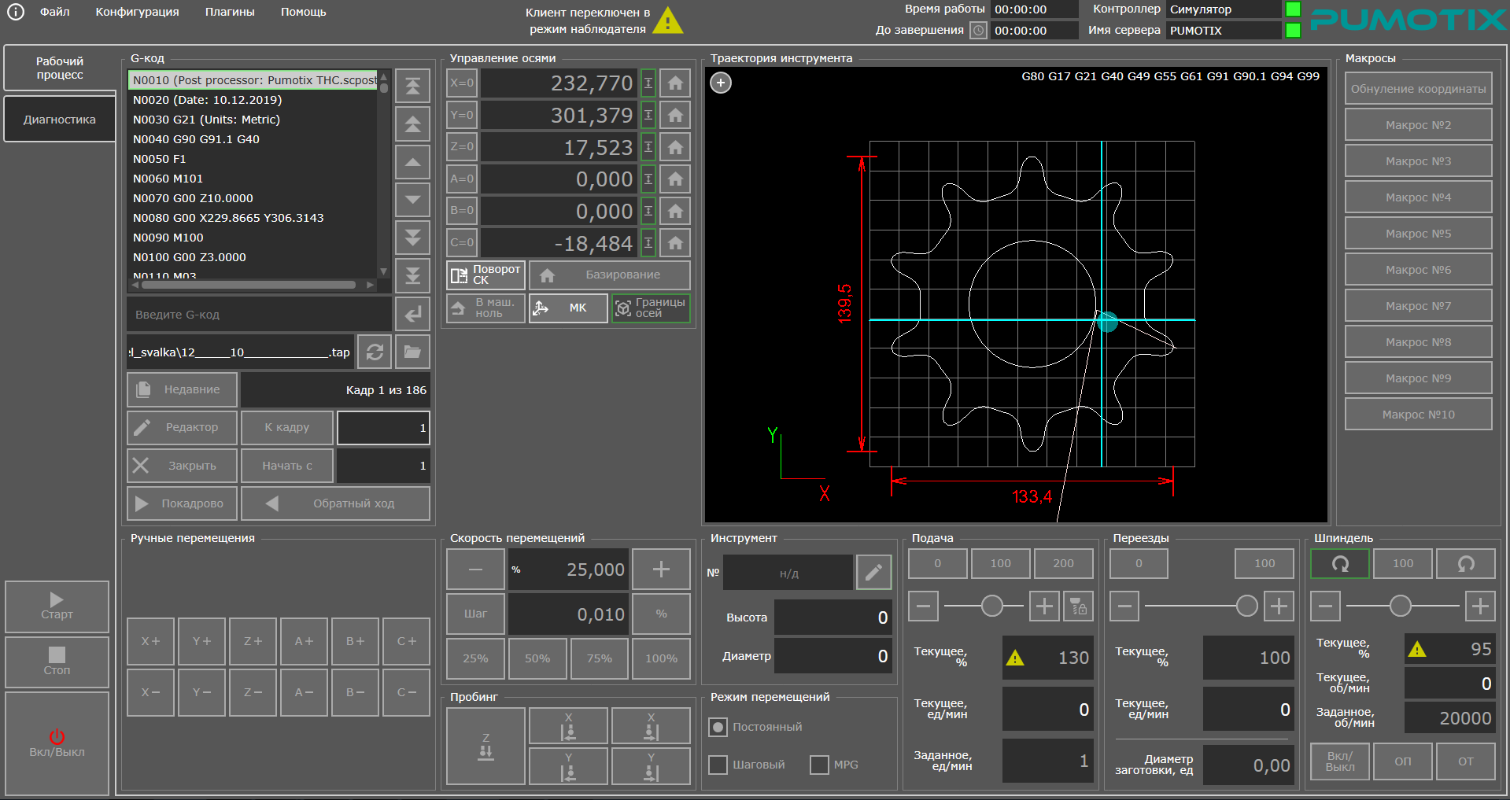
Task: Click Обратный ход reverse button
Action: [336, 503]
